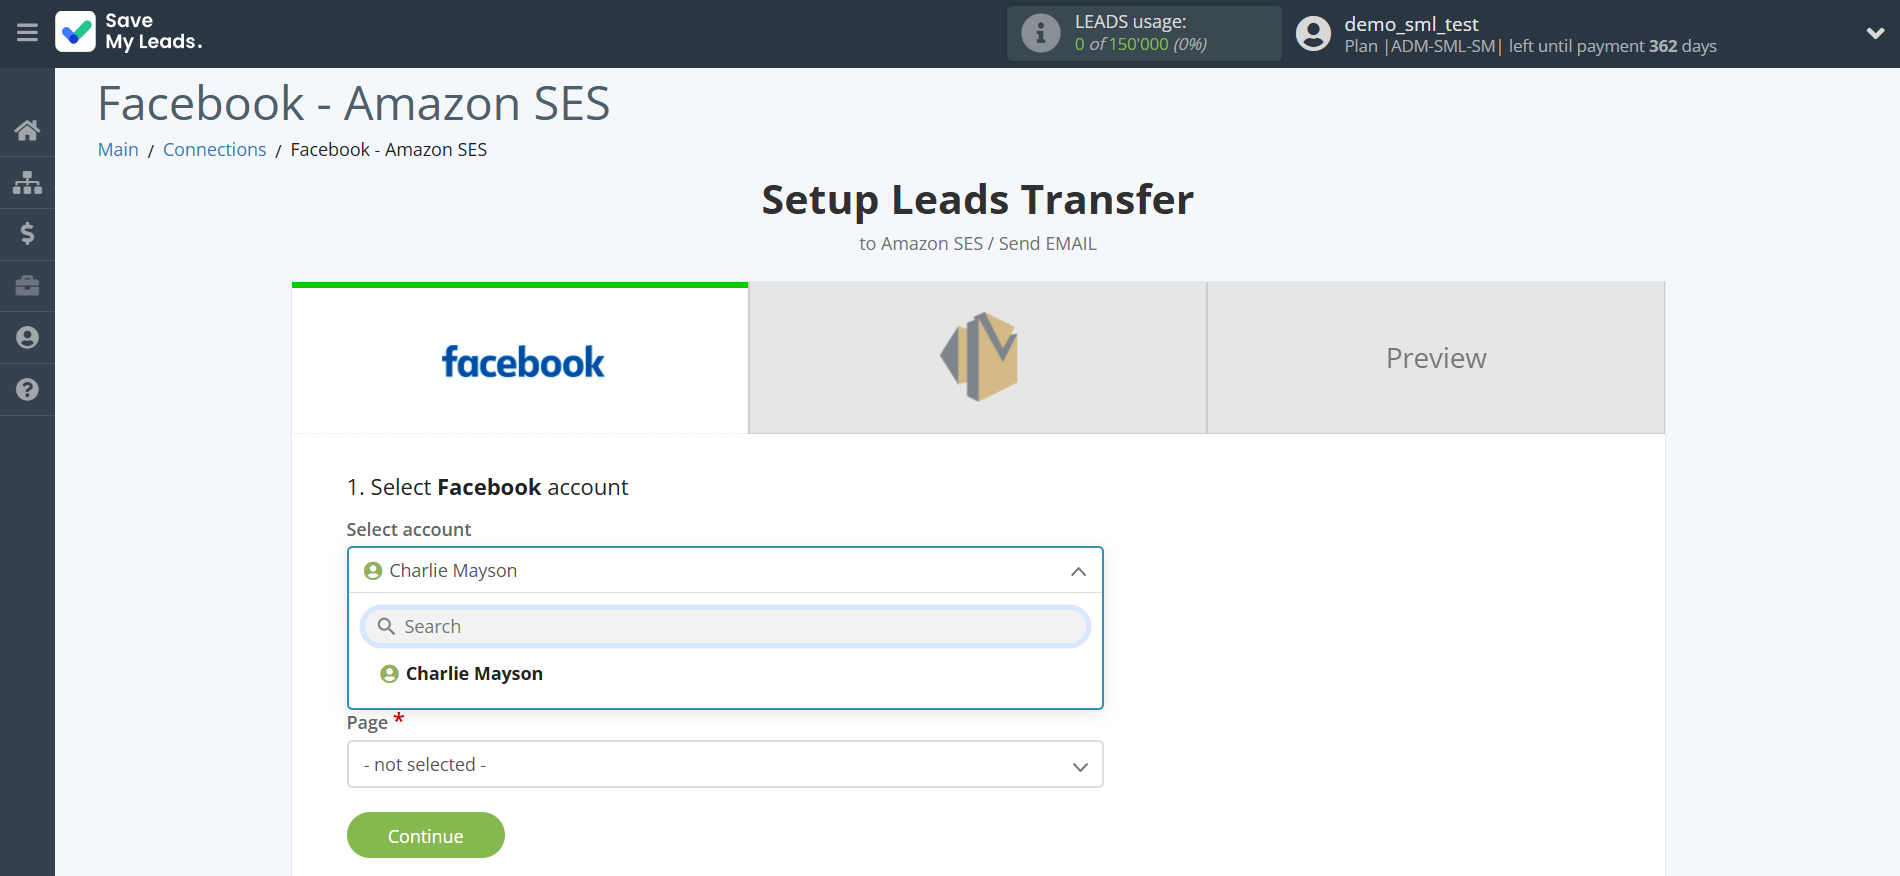The height and width of the screenshot is (876, 1900).
Task: Open the Preview step tab
Action: tap(1435, 358)
